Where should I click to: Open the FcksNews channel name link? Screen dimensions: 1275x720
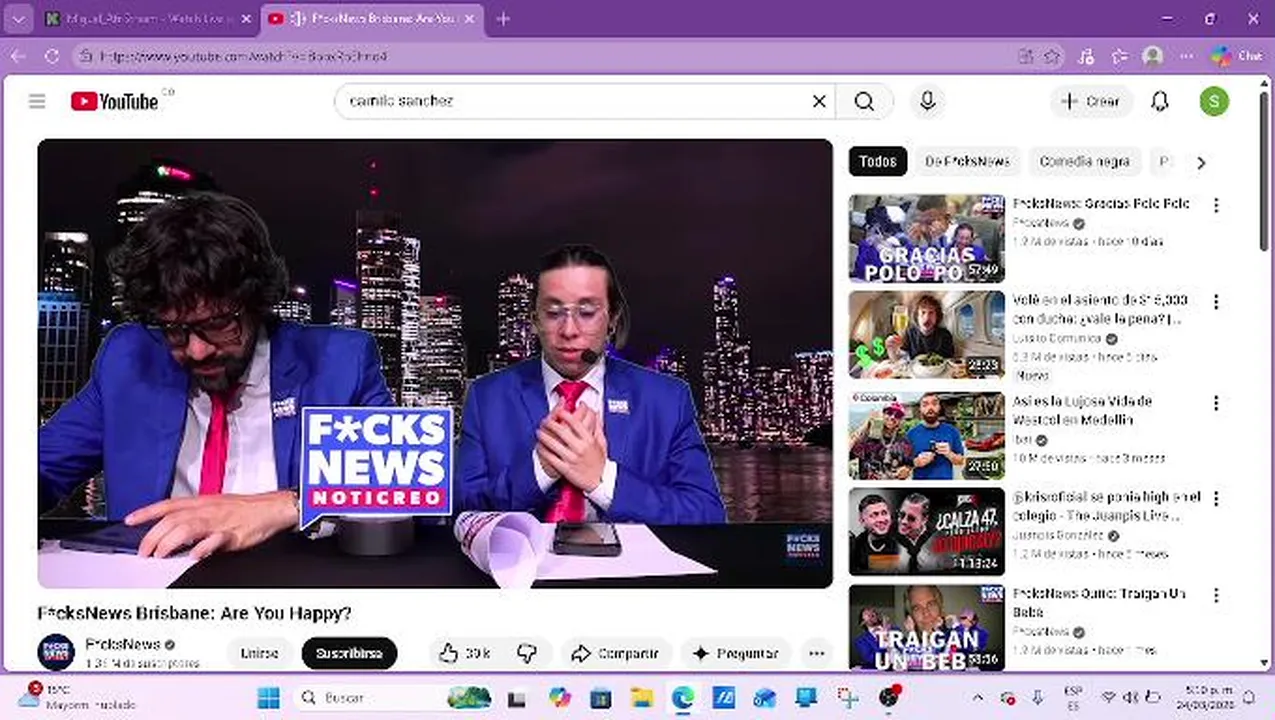tap(123, 644)
